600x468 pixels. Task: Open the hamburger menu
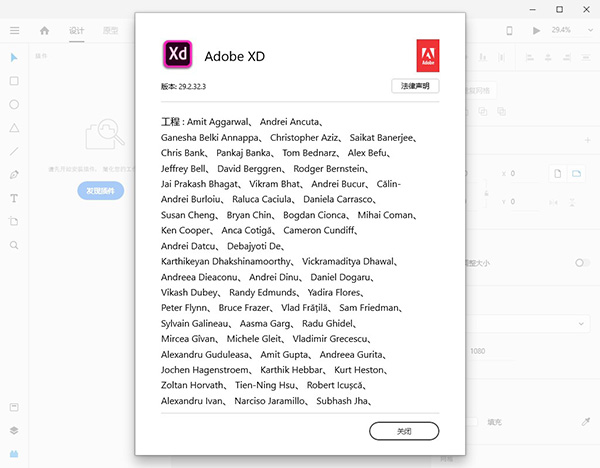(x=15, y=31)
